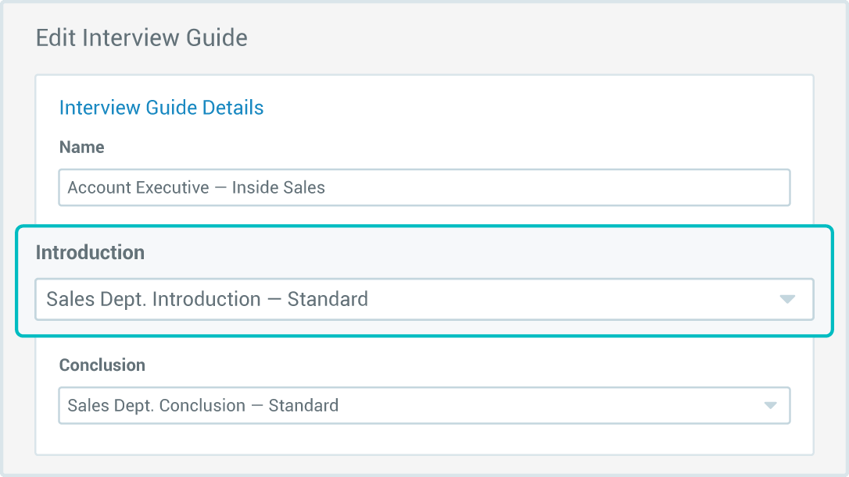Click the Introduction section label
849x477 pixels.
point(90,253)
